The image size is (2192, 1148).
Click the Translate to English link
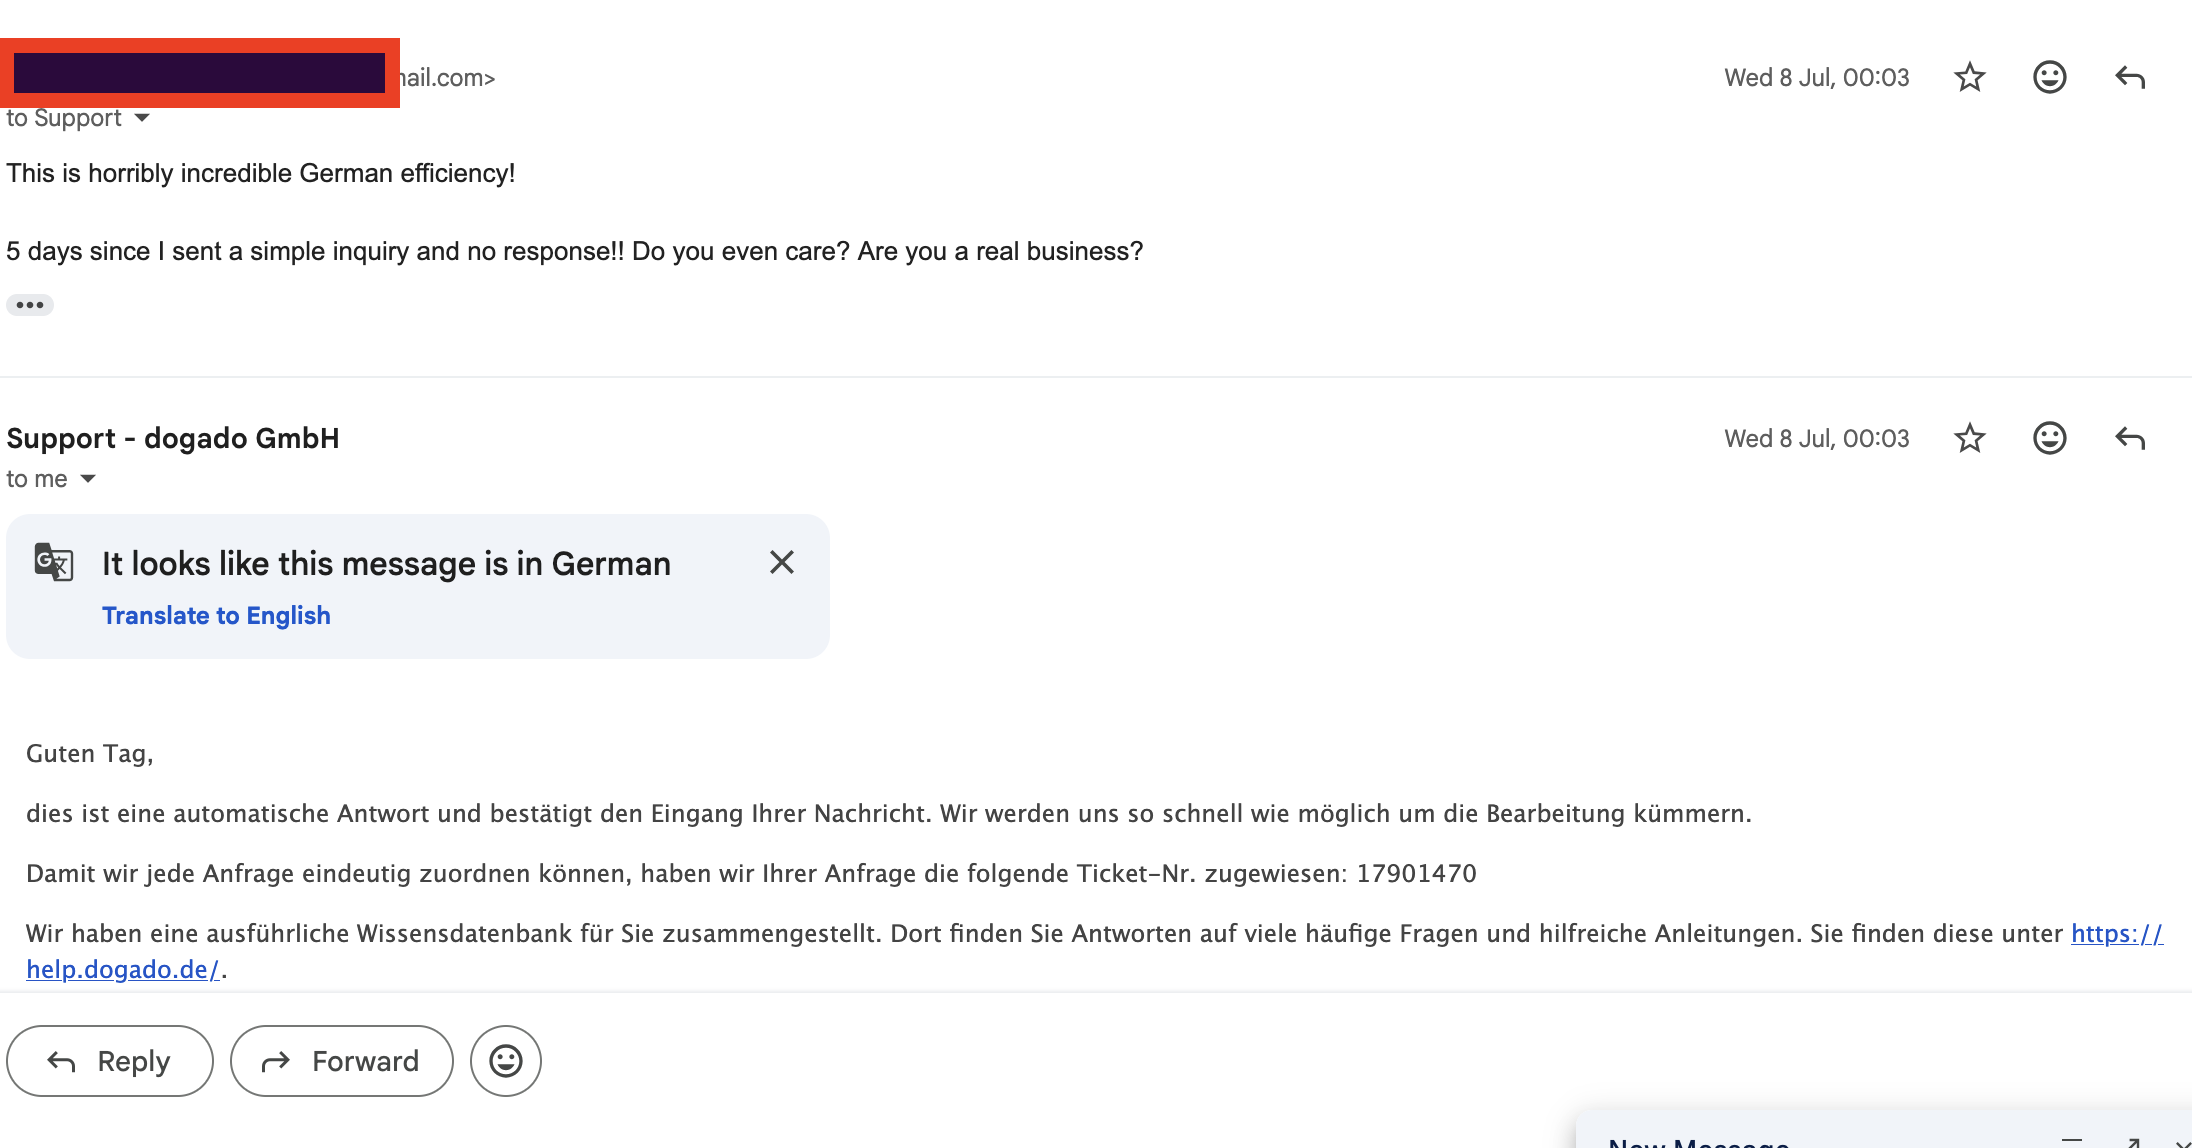pyautogui.click(x=216, y=615)
